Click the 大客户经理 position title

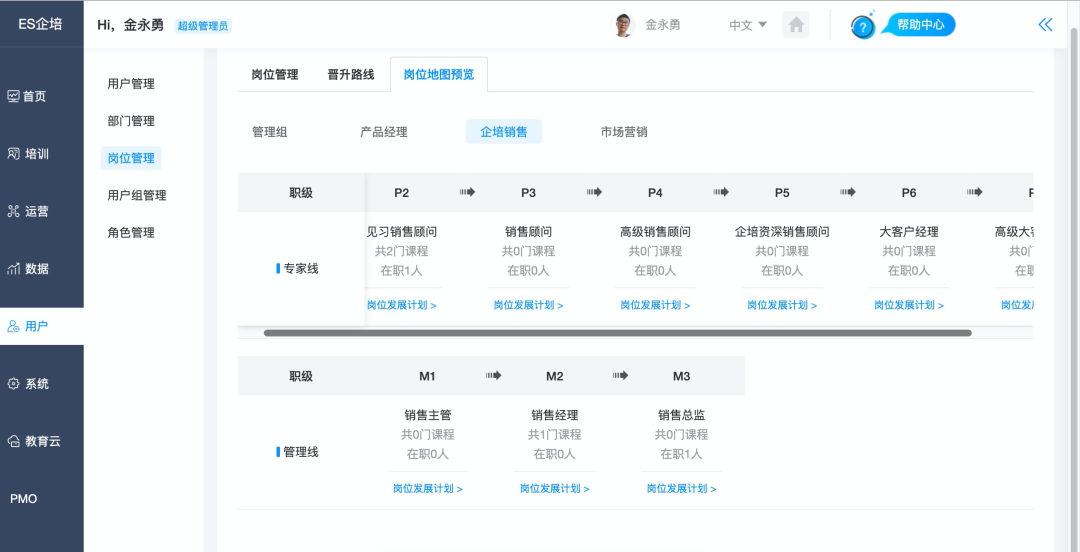pyautogui.click(x=908, y=232)
